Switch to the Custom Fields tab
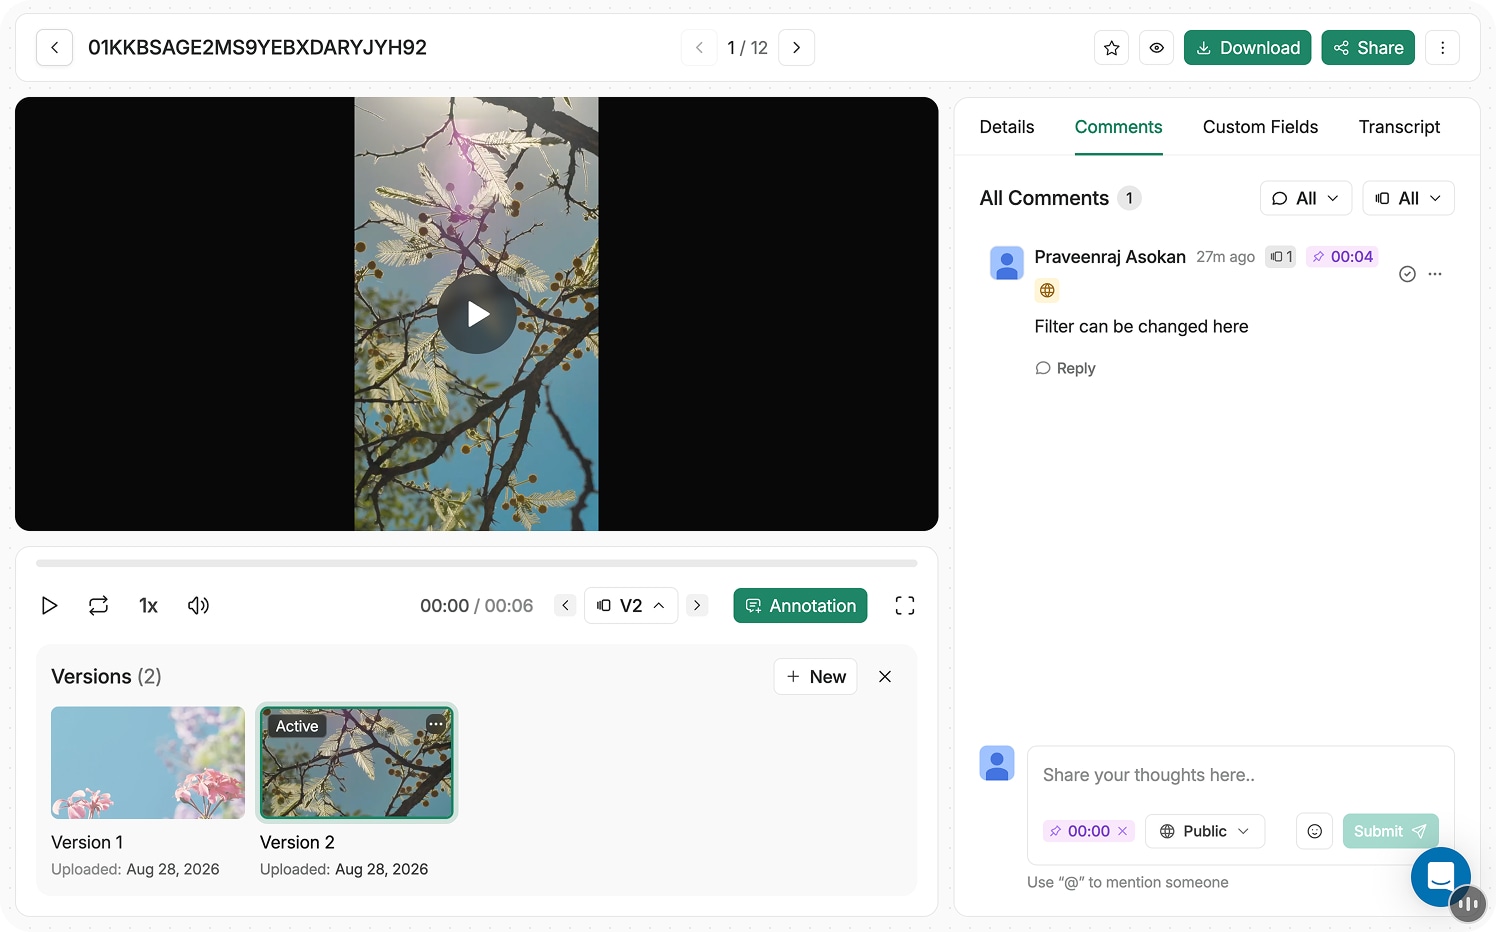The width and height of the screenshot is (1496, 932). pos(1260,127)
